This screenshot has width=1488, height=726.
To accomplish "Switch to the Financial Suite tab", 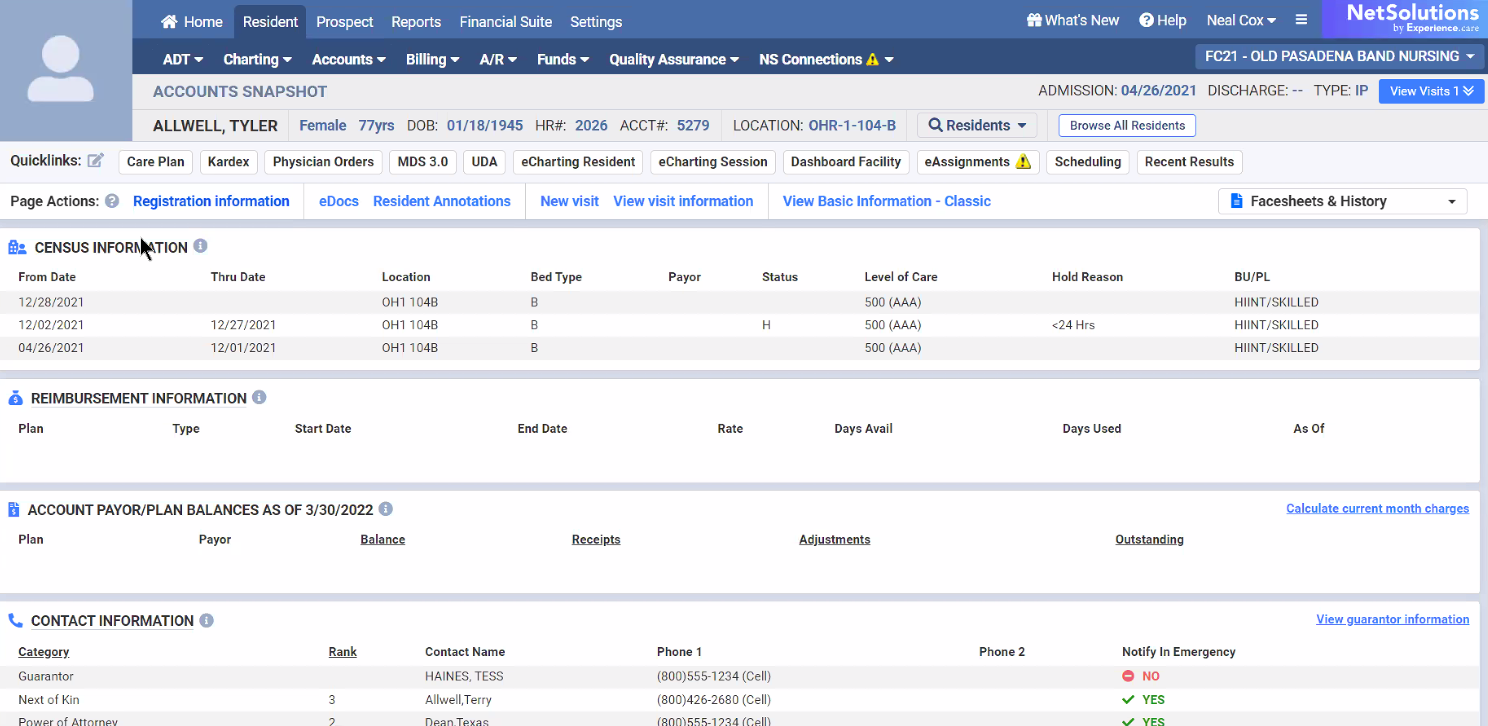I will (x=506, y=21).
